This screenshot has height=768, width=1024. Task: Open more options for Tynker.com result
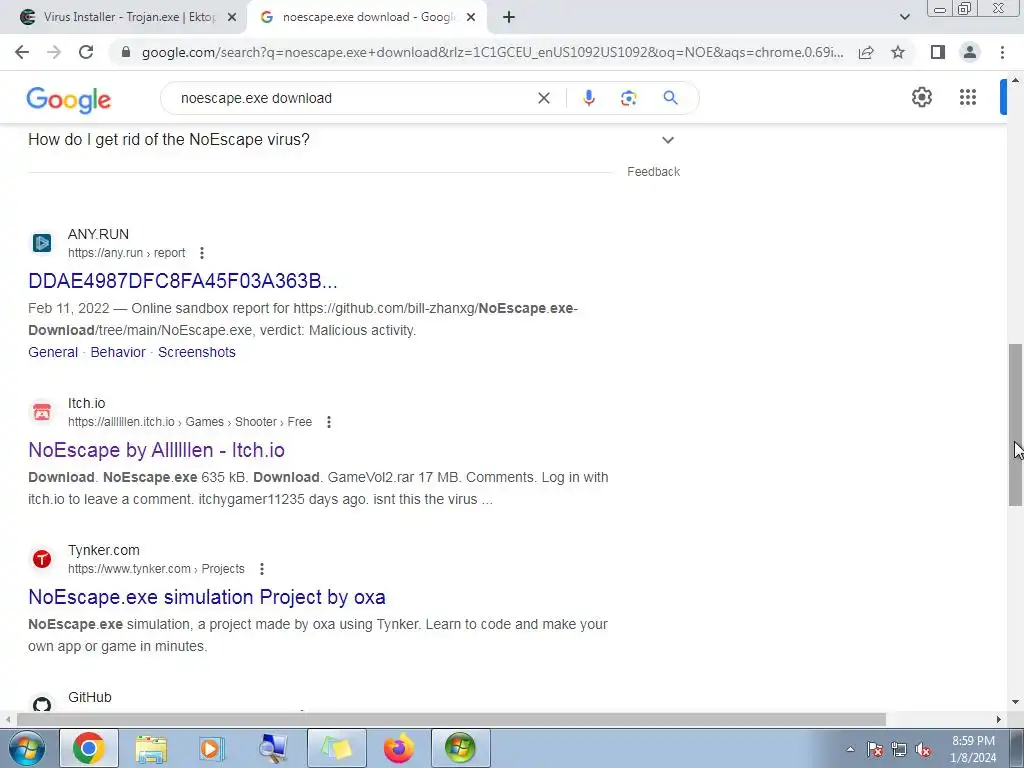pyautogui.click(x=262, y=569)
